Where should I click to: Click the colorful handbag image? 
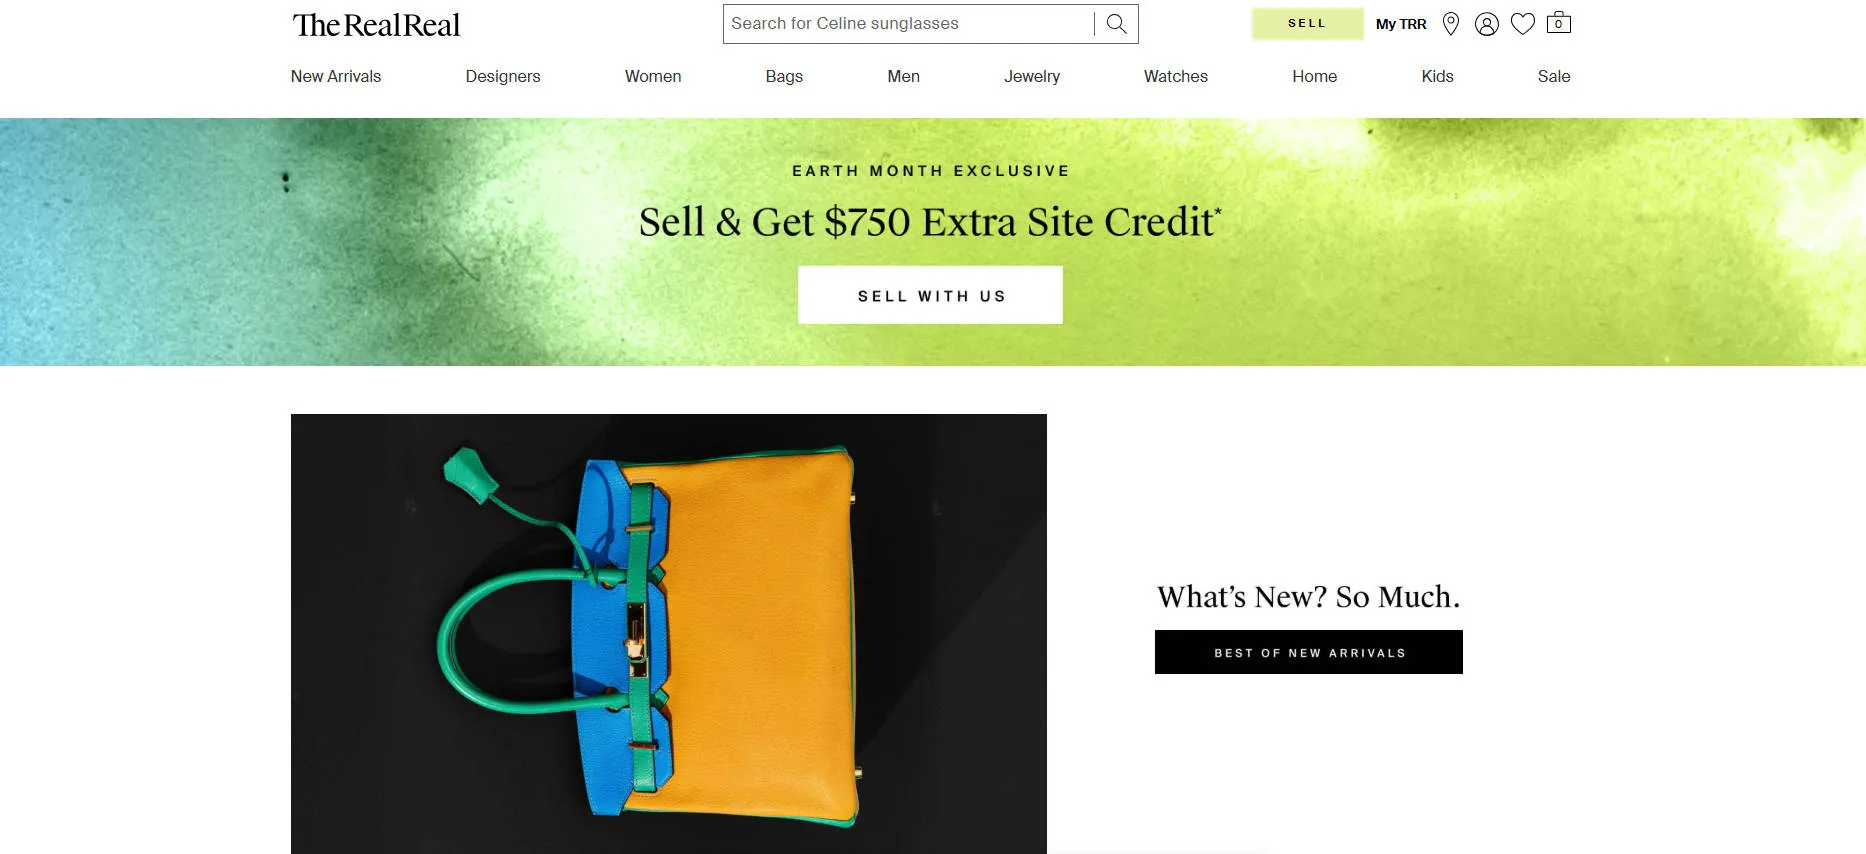669,634
